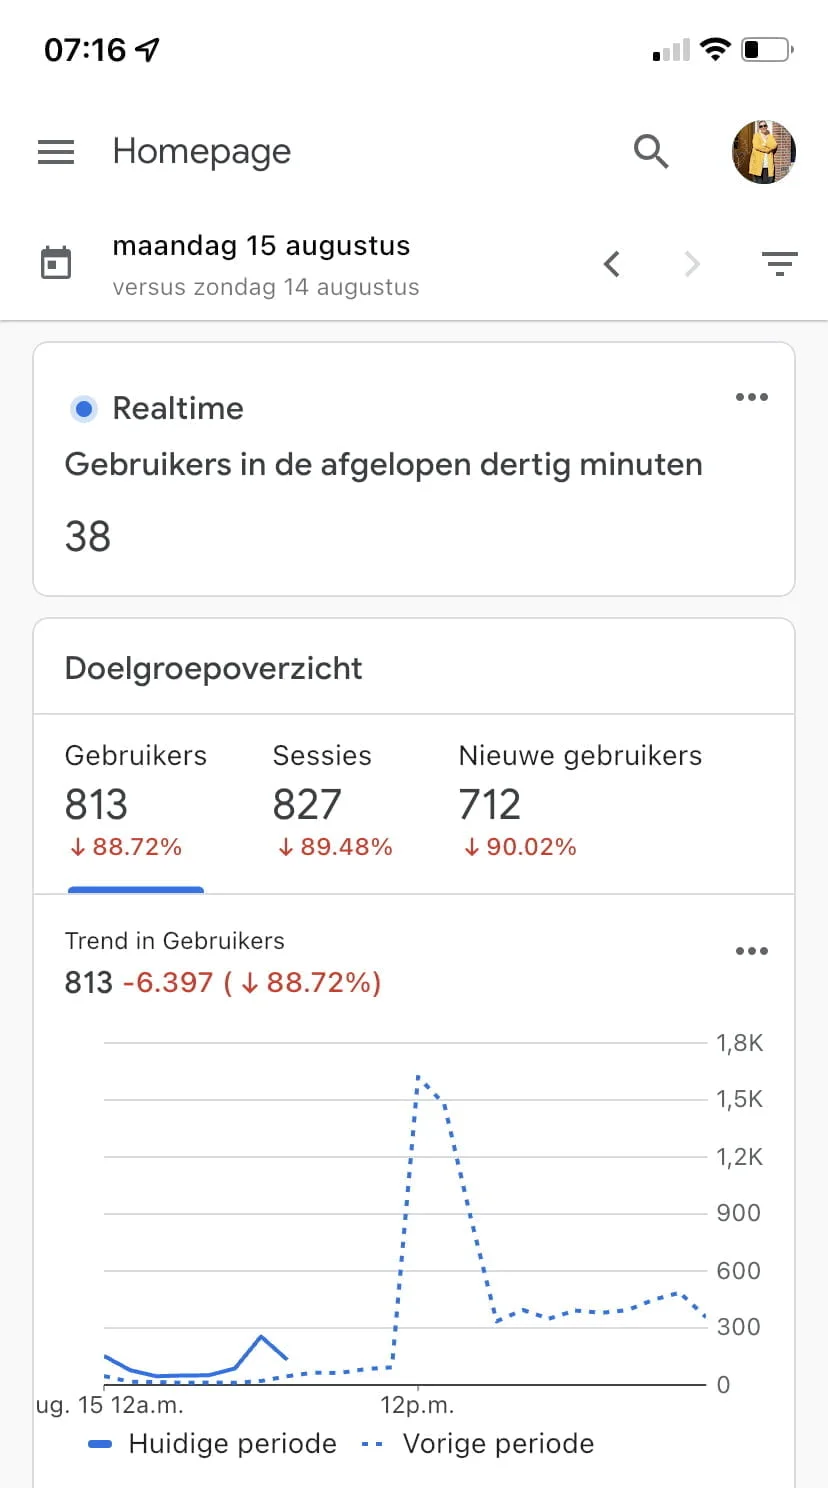The width and height of the screenshot is (828, 1488).
Task: Open the user profile avatar
Action: coord(764,152)
